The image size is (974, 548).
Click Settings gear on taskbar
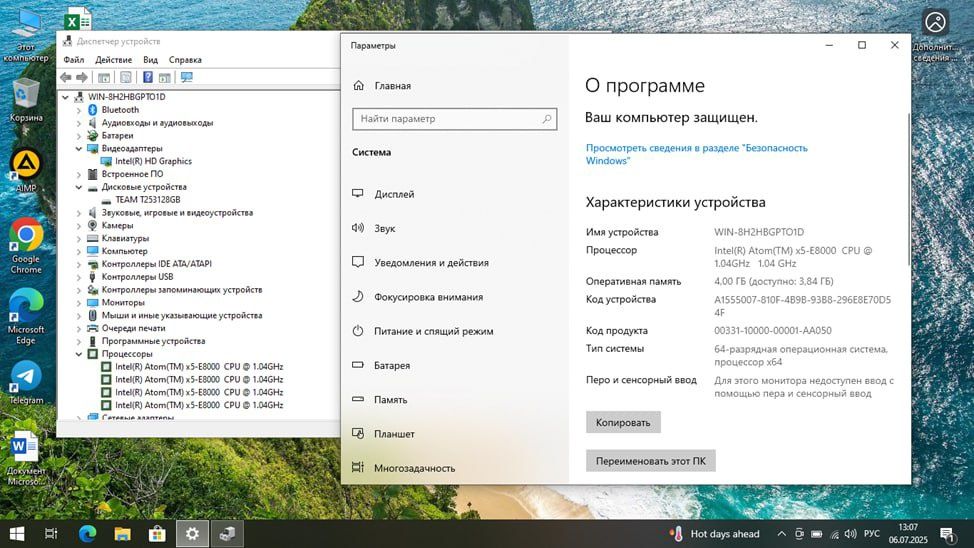click(x=192, y=534)
